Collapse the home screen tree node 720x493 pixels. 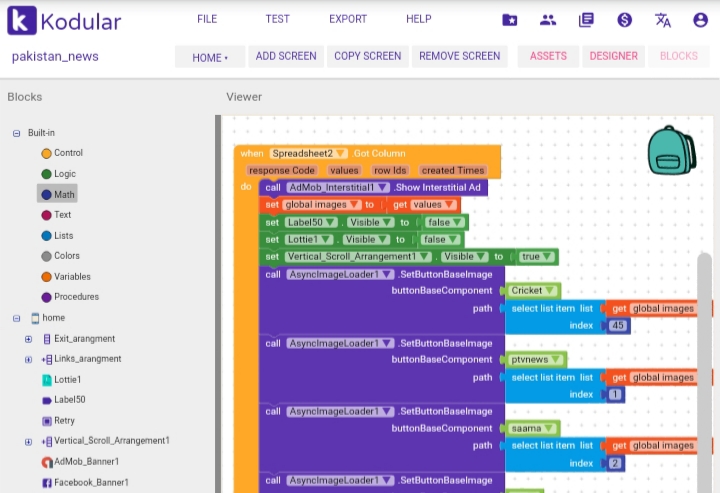coord(17,318)
